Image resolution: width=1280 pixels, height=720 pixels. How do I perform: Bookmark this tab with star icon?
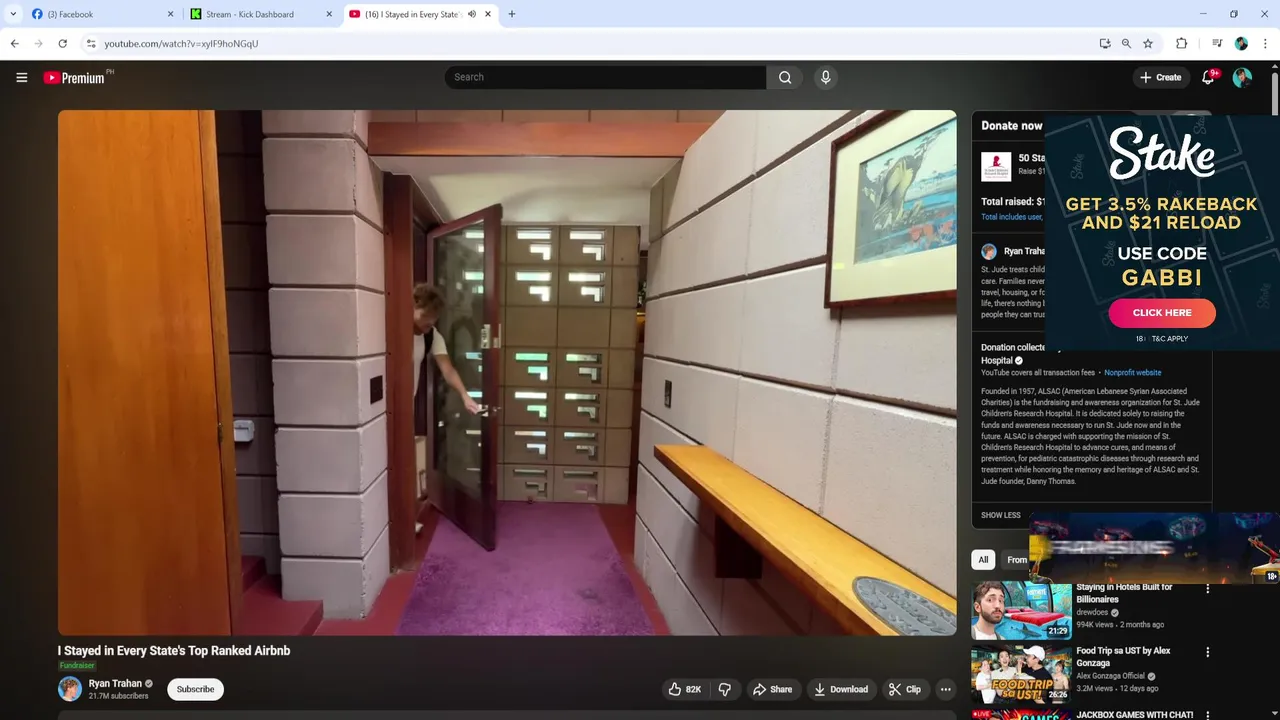(1148, 43)
